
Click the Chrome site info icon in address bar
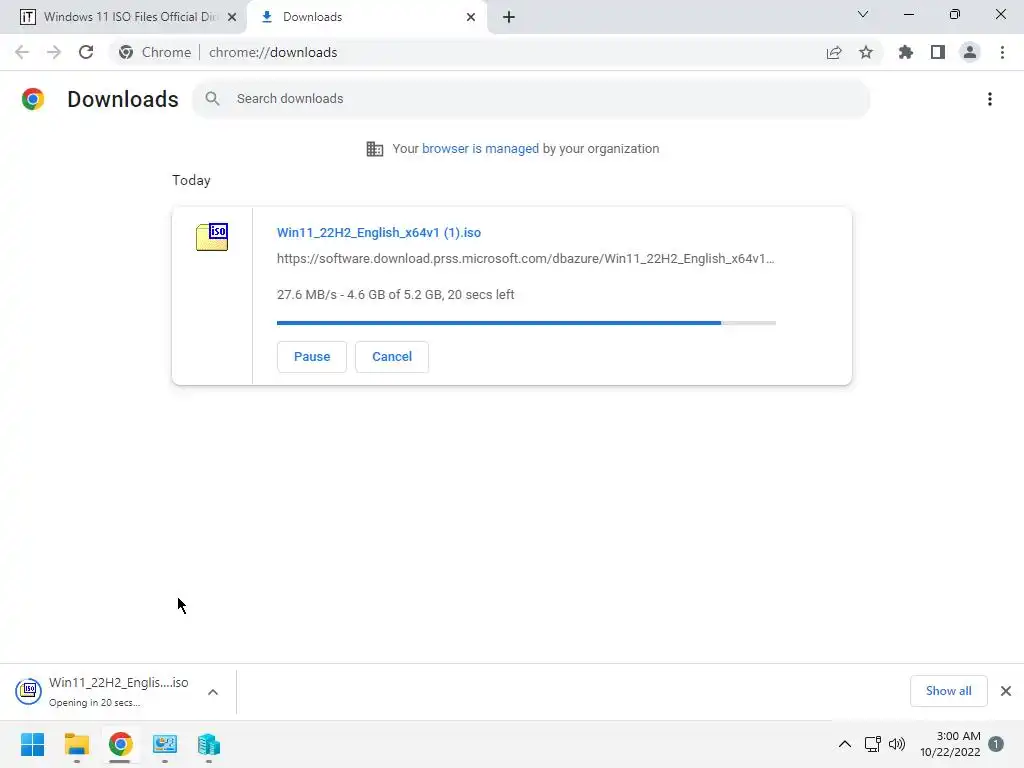pyautogui.click(x=126, y=52)
